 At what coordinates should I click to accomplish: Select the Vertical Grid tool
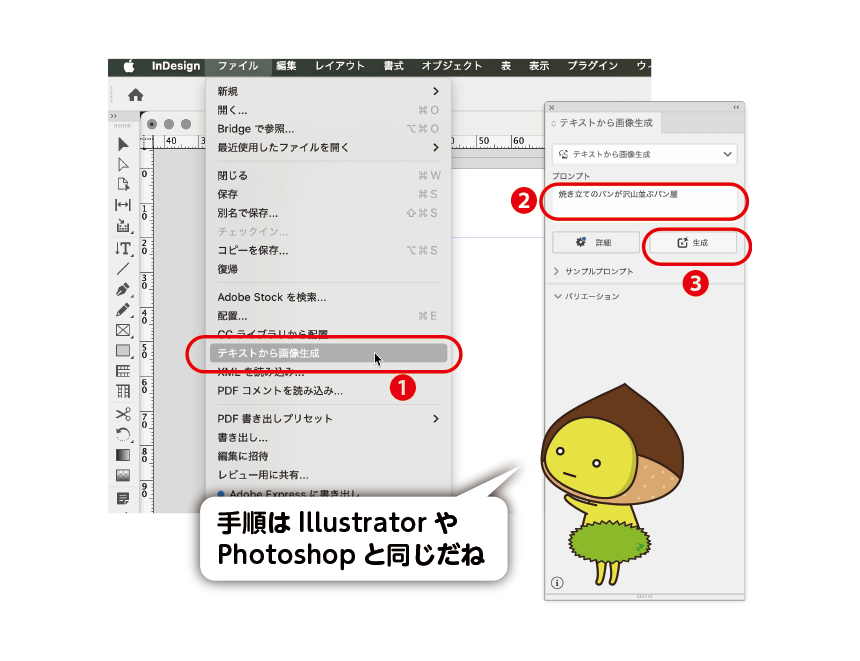coord(123,391)
